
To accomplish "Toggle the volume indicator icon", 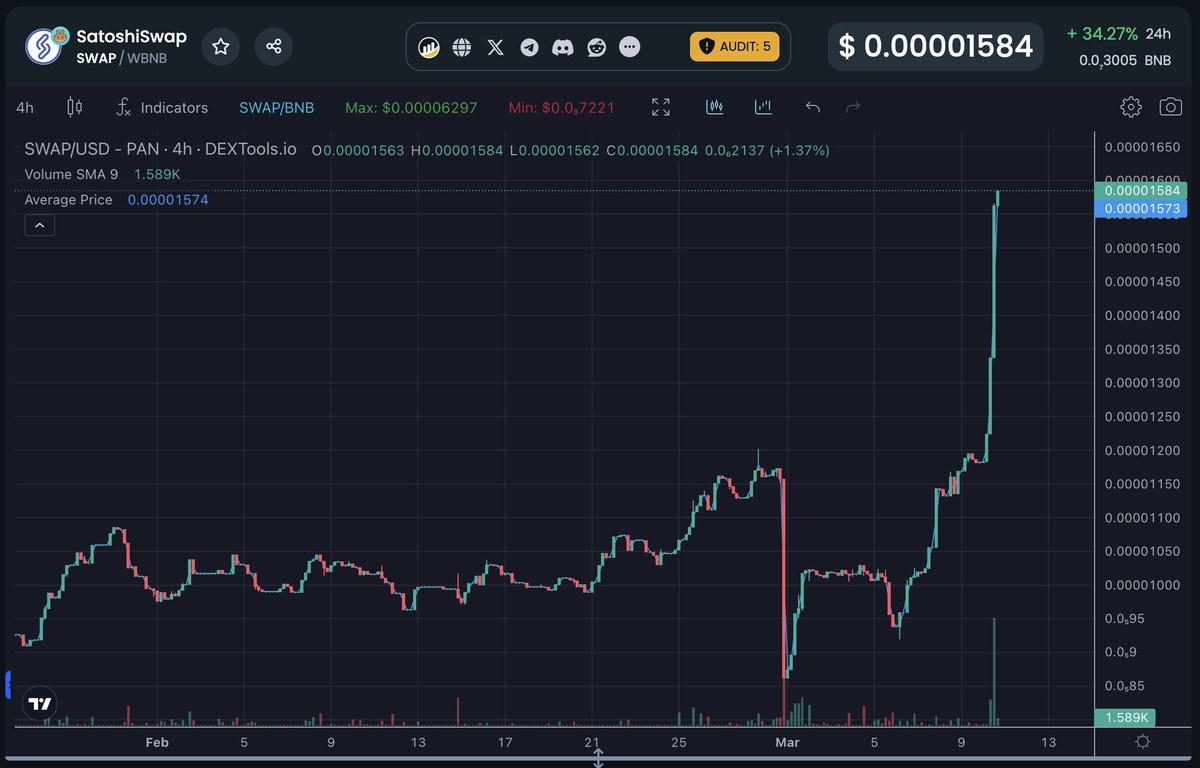I will (x=763, y=106).
